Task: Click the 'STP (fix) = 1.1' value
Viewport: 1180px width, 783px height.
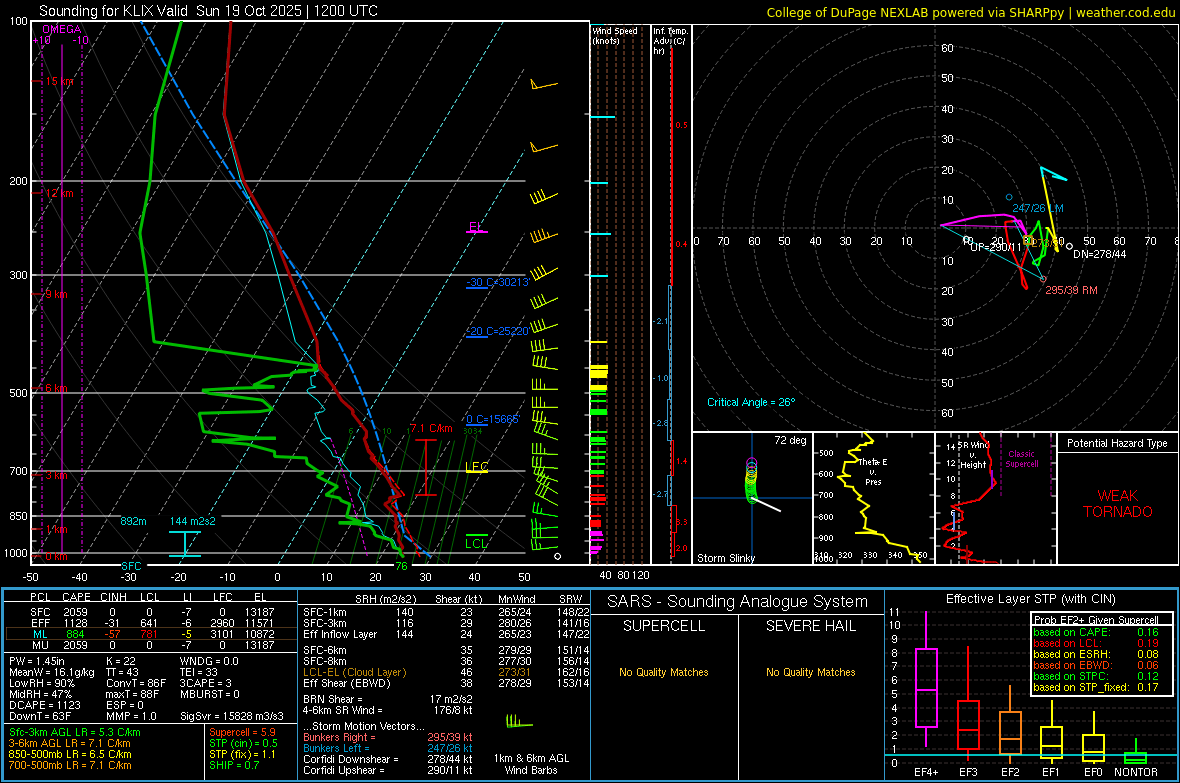Action: [x=242, y=754]
